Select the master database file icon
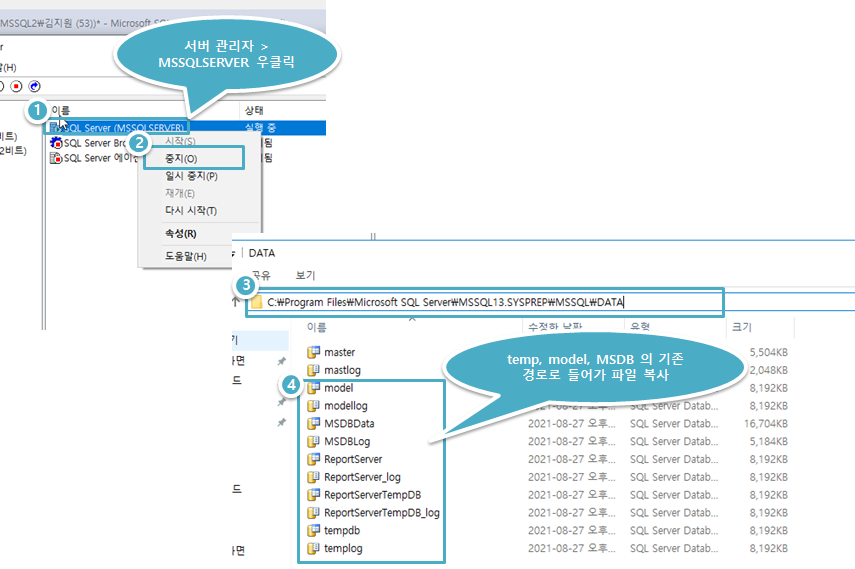 coord(314,352)
